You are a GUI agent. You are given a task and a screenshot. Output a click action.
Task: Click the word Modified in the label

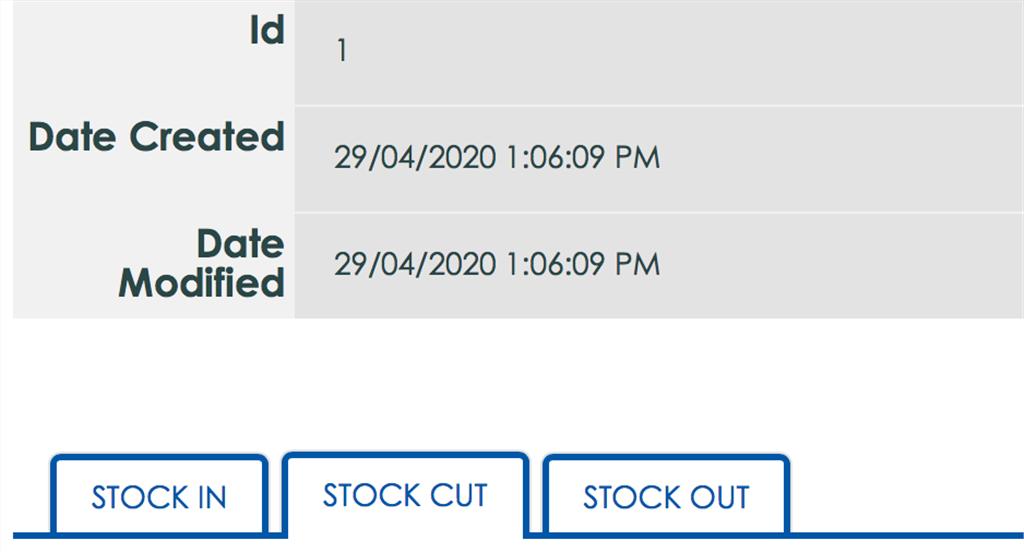tap(201, 283)
